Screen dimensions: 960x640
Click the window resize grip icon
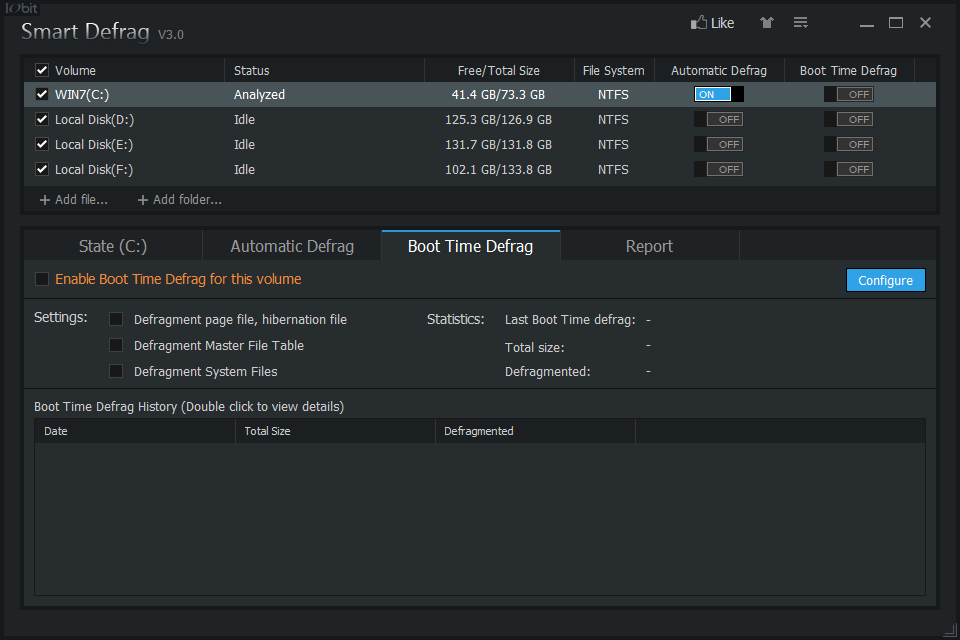tap(950, 629)
